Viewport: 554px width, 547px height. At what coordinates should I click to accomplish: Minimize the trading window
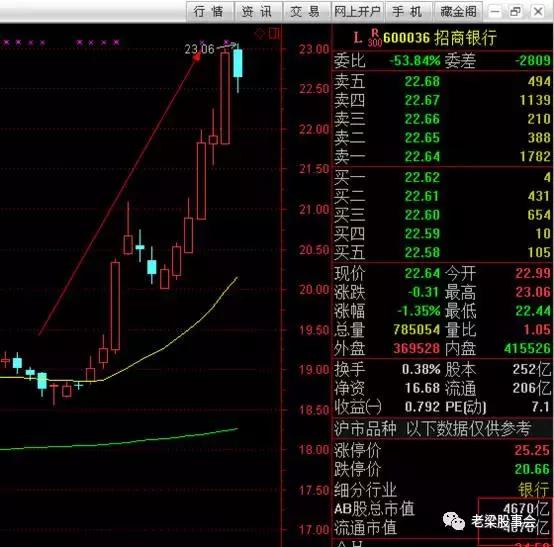point(495,12)
